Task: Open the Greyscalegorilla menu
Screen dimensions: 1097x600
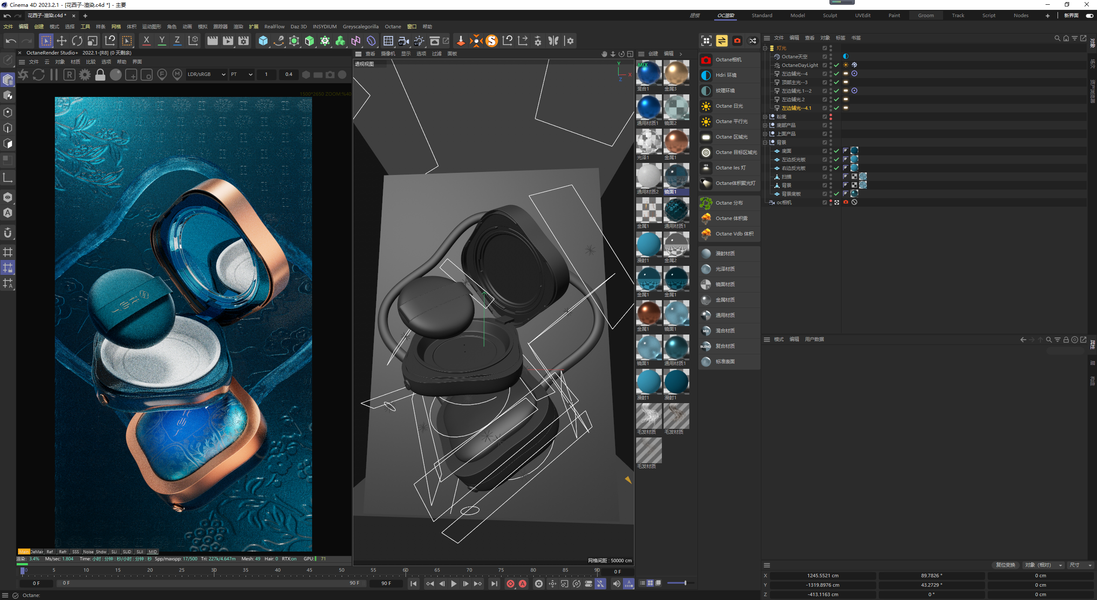Action: pos(360,27)
